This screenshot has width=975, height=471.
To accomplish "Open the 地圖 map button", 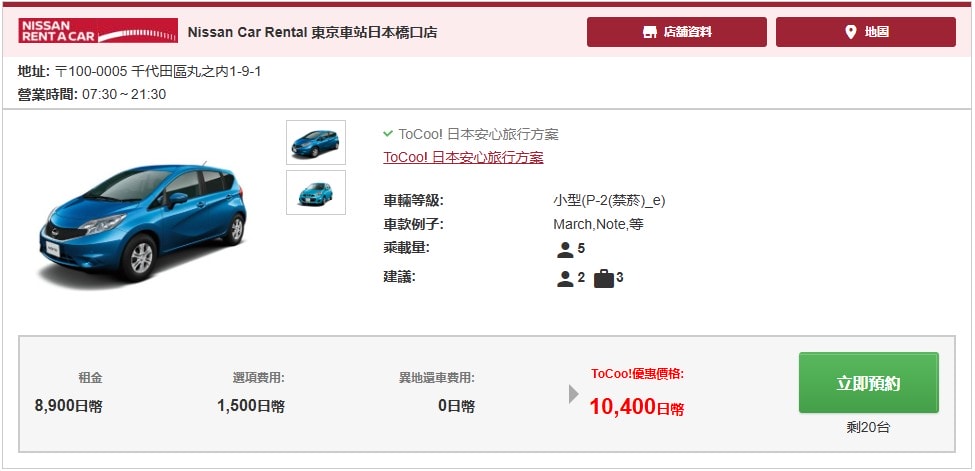I will (x=866, y=32).
